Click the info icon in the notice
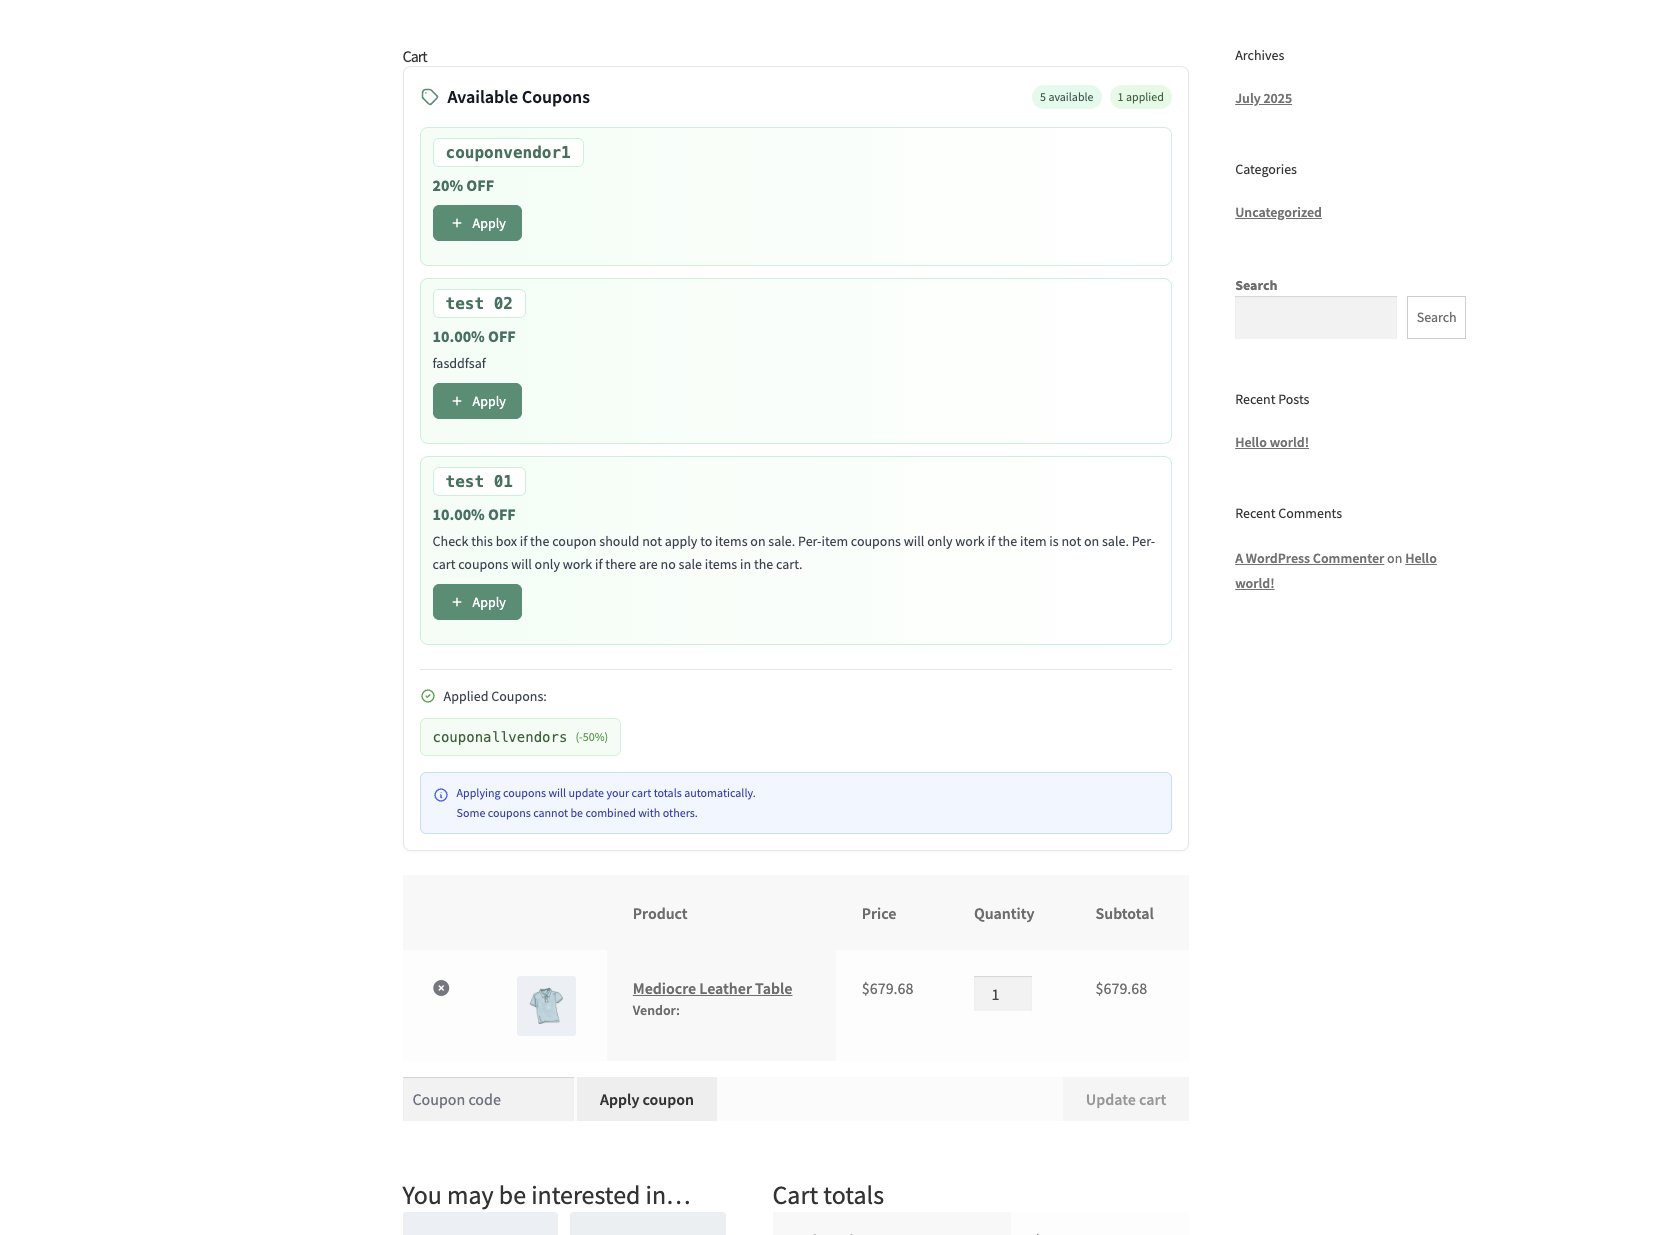Viewport: 1661px width, 1235px height. pyautogui.click(x=441, y=795)
